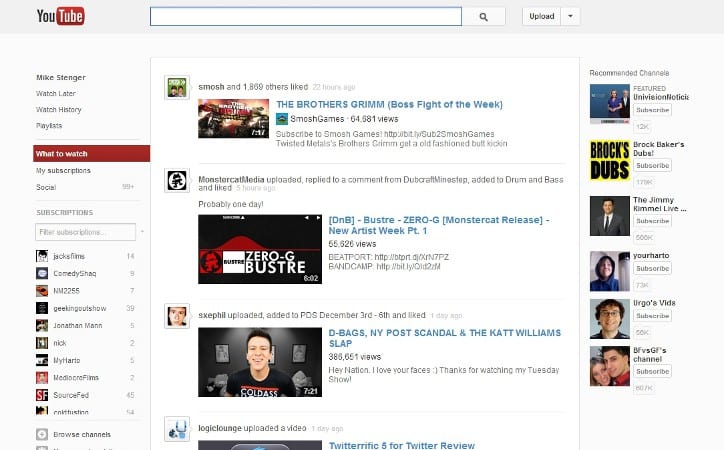This screenshot has height=450, width=724.
Task: Select My subscriptions in the sidebar
Action: coord(63,170)
